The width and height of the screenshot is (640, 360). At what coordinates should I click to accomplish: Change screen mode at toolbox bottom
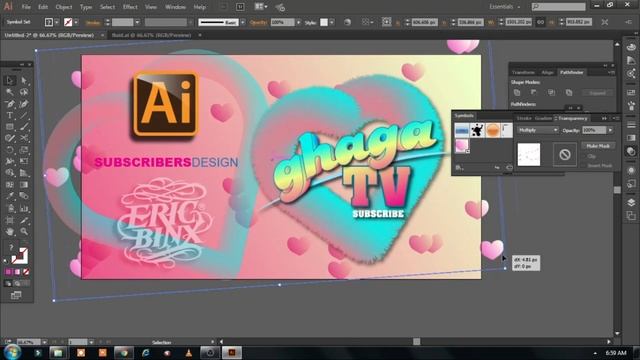pos(16,295)
